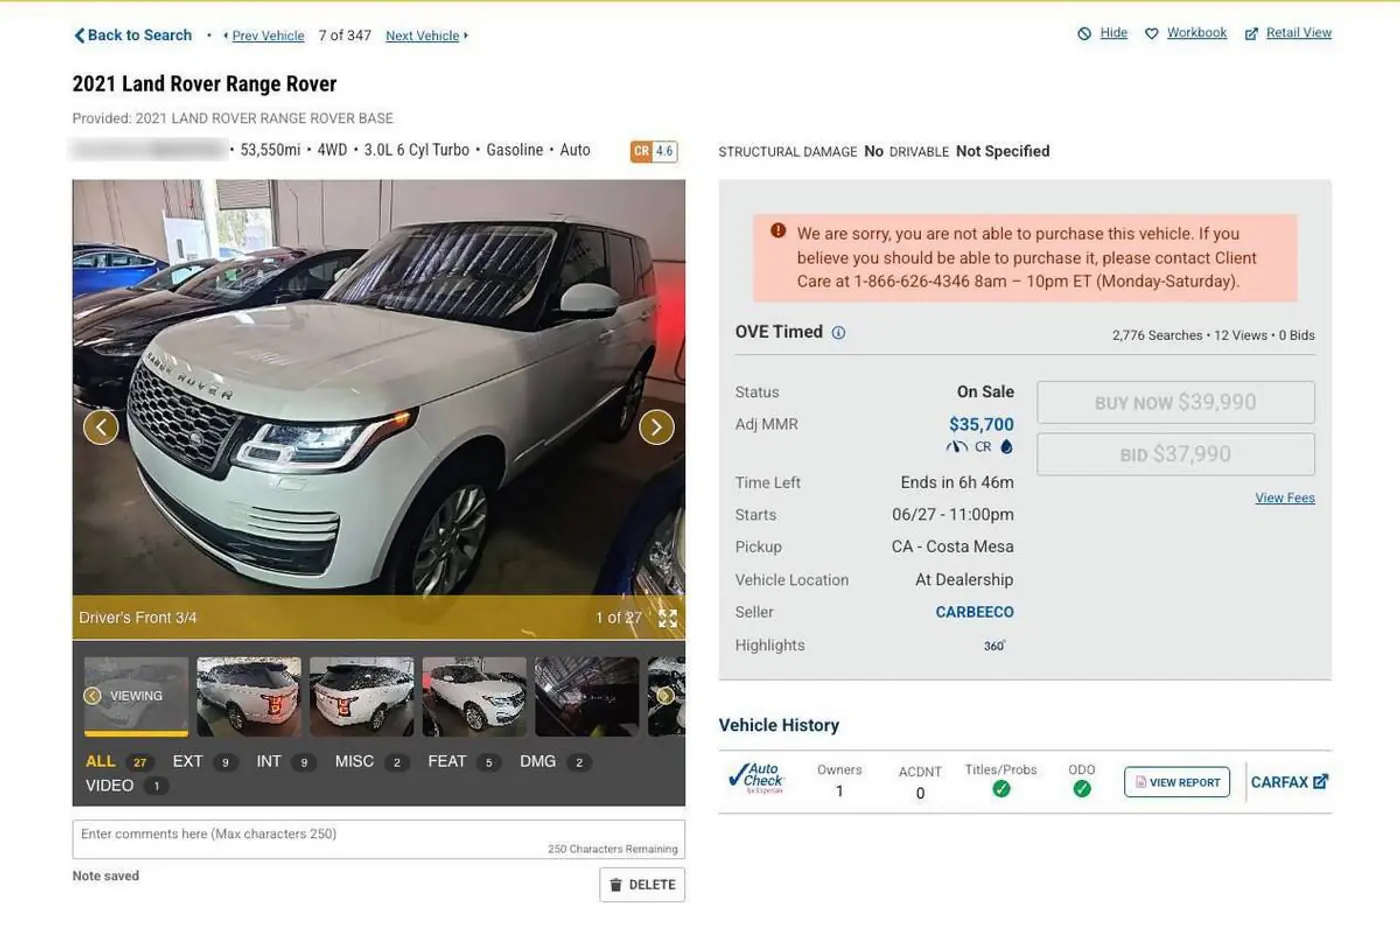The image size is (1400, 926).
Task: Click the Hide link text
Action: click(1114, 33)
